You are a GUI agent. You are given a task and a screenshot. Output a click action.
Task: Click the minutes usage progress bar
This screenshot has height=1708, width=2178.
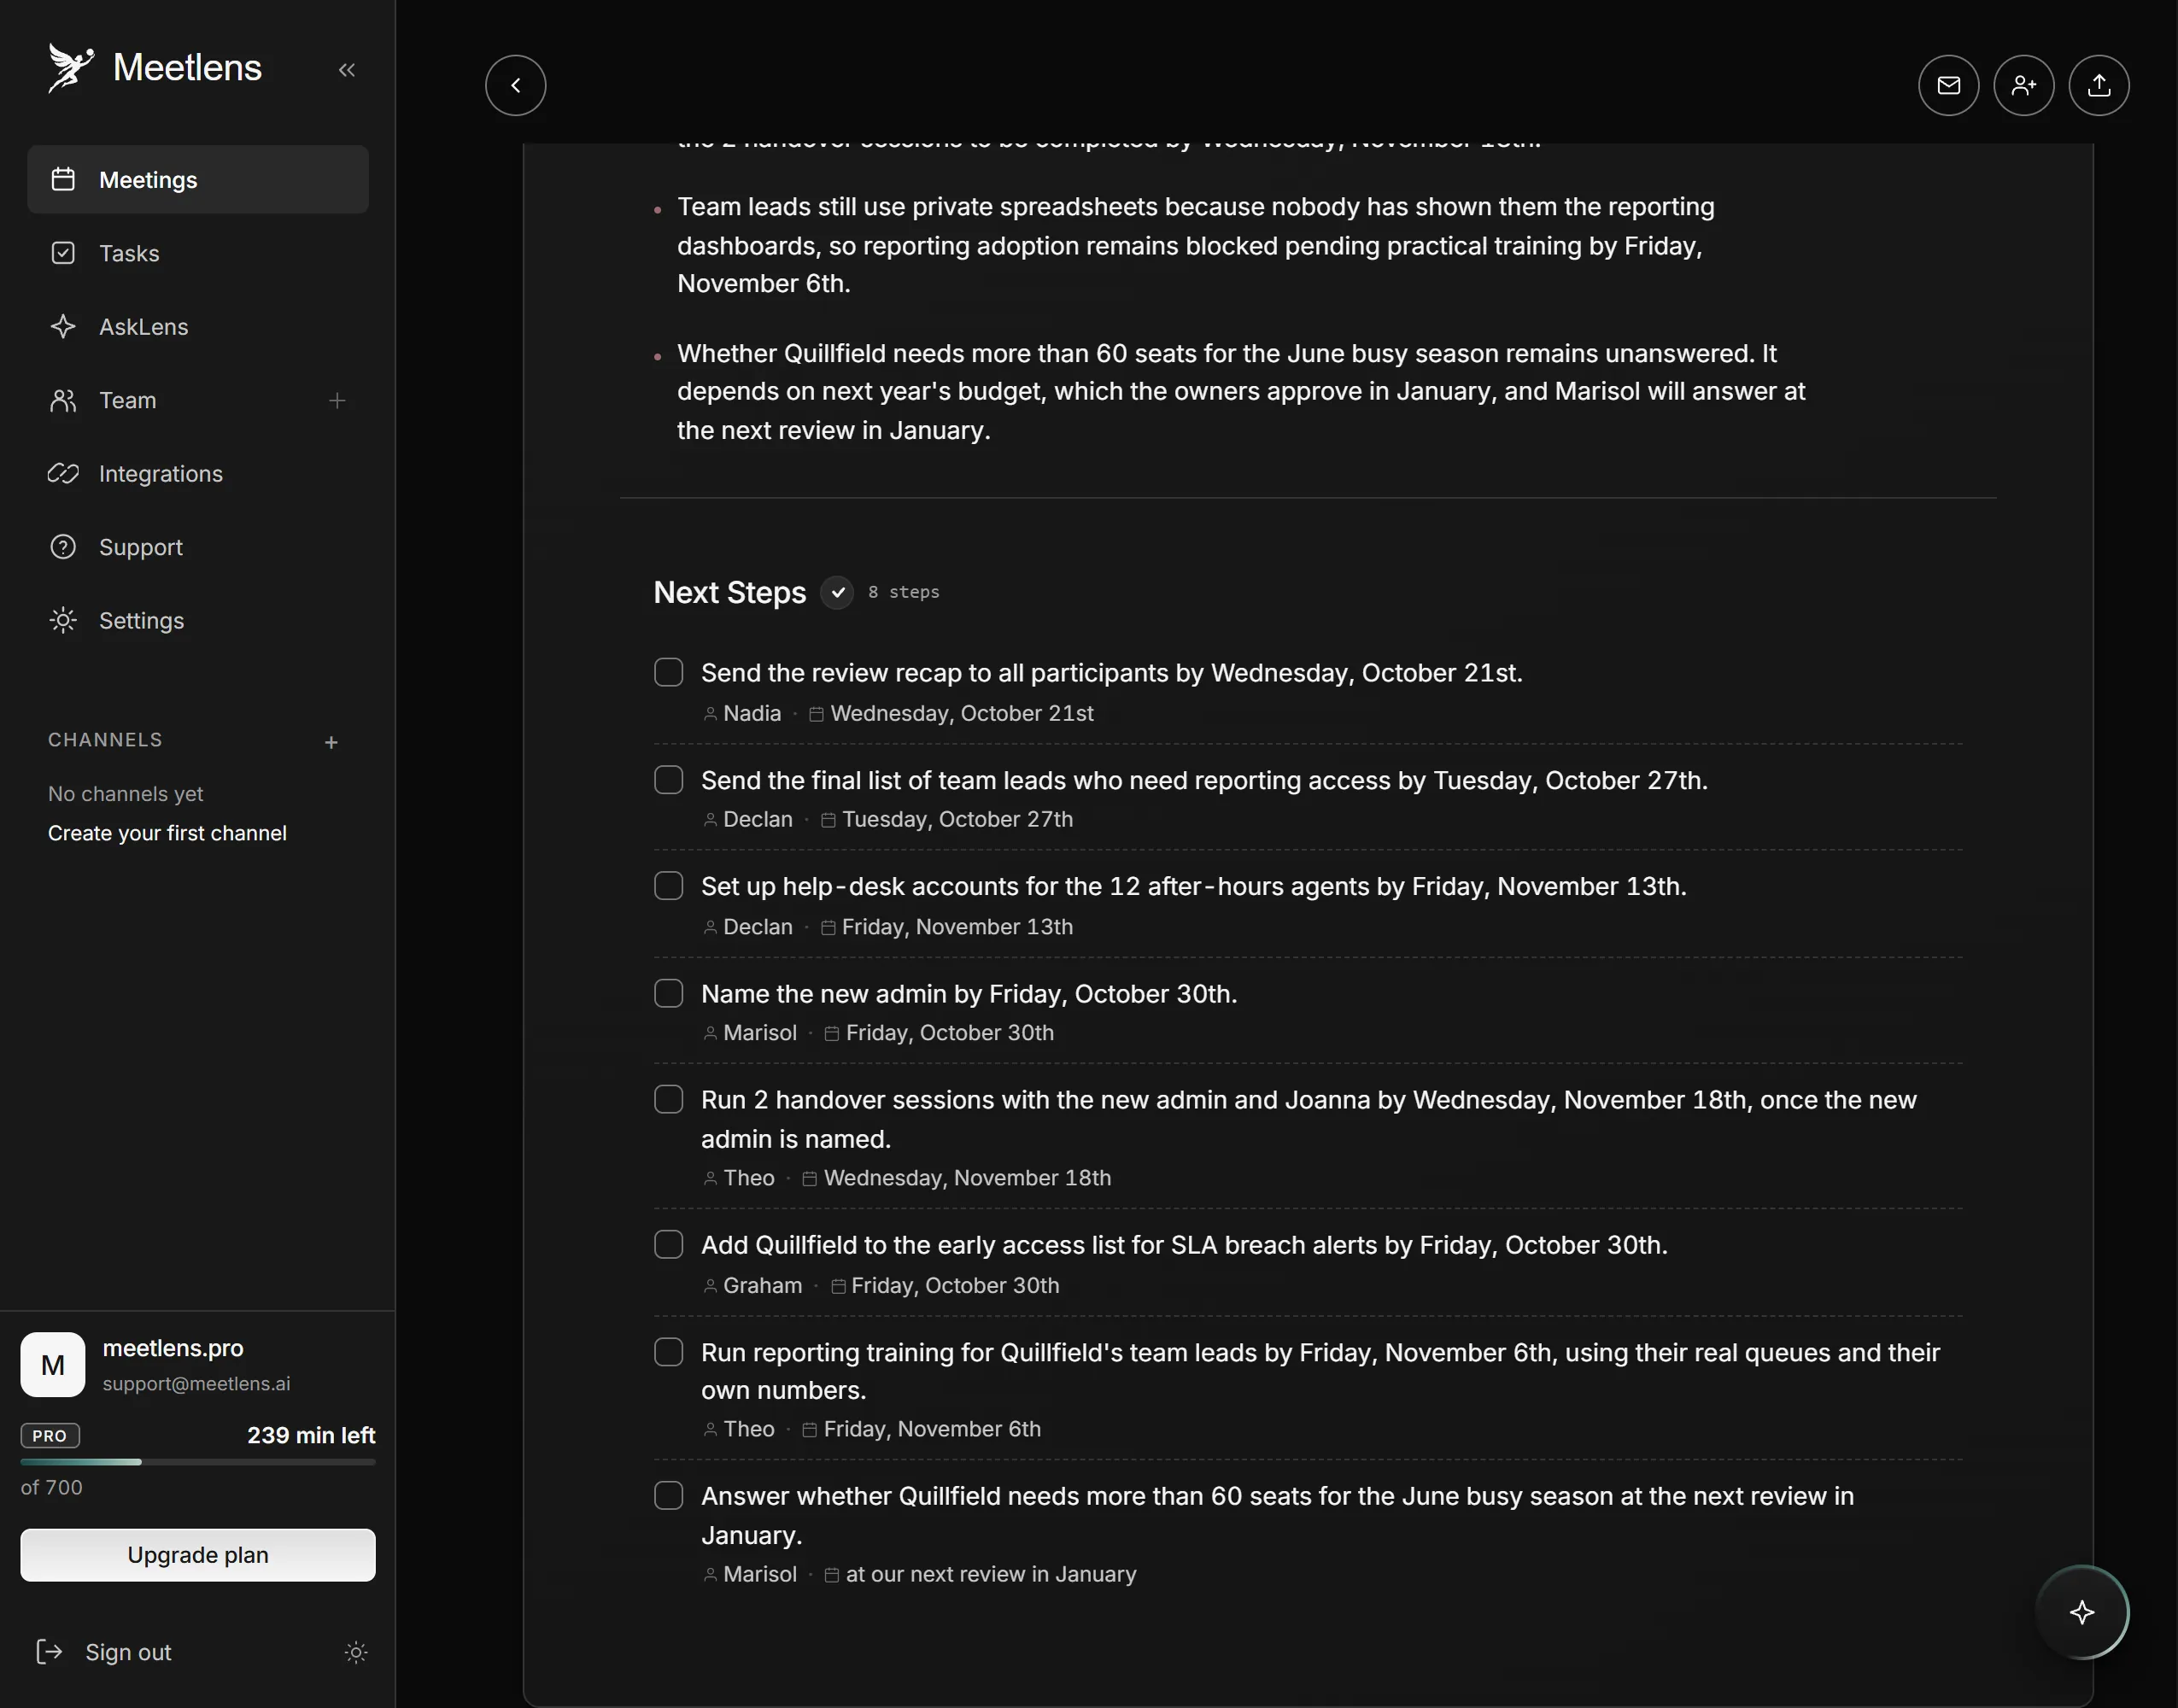(198, 1462)
